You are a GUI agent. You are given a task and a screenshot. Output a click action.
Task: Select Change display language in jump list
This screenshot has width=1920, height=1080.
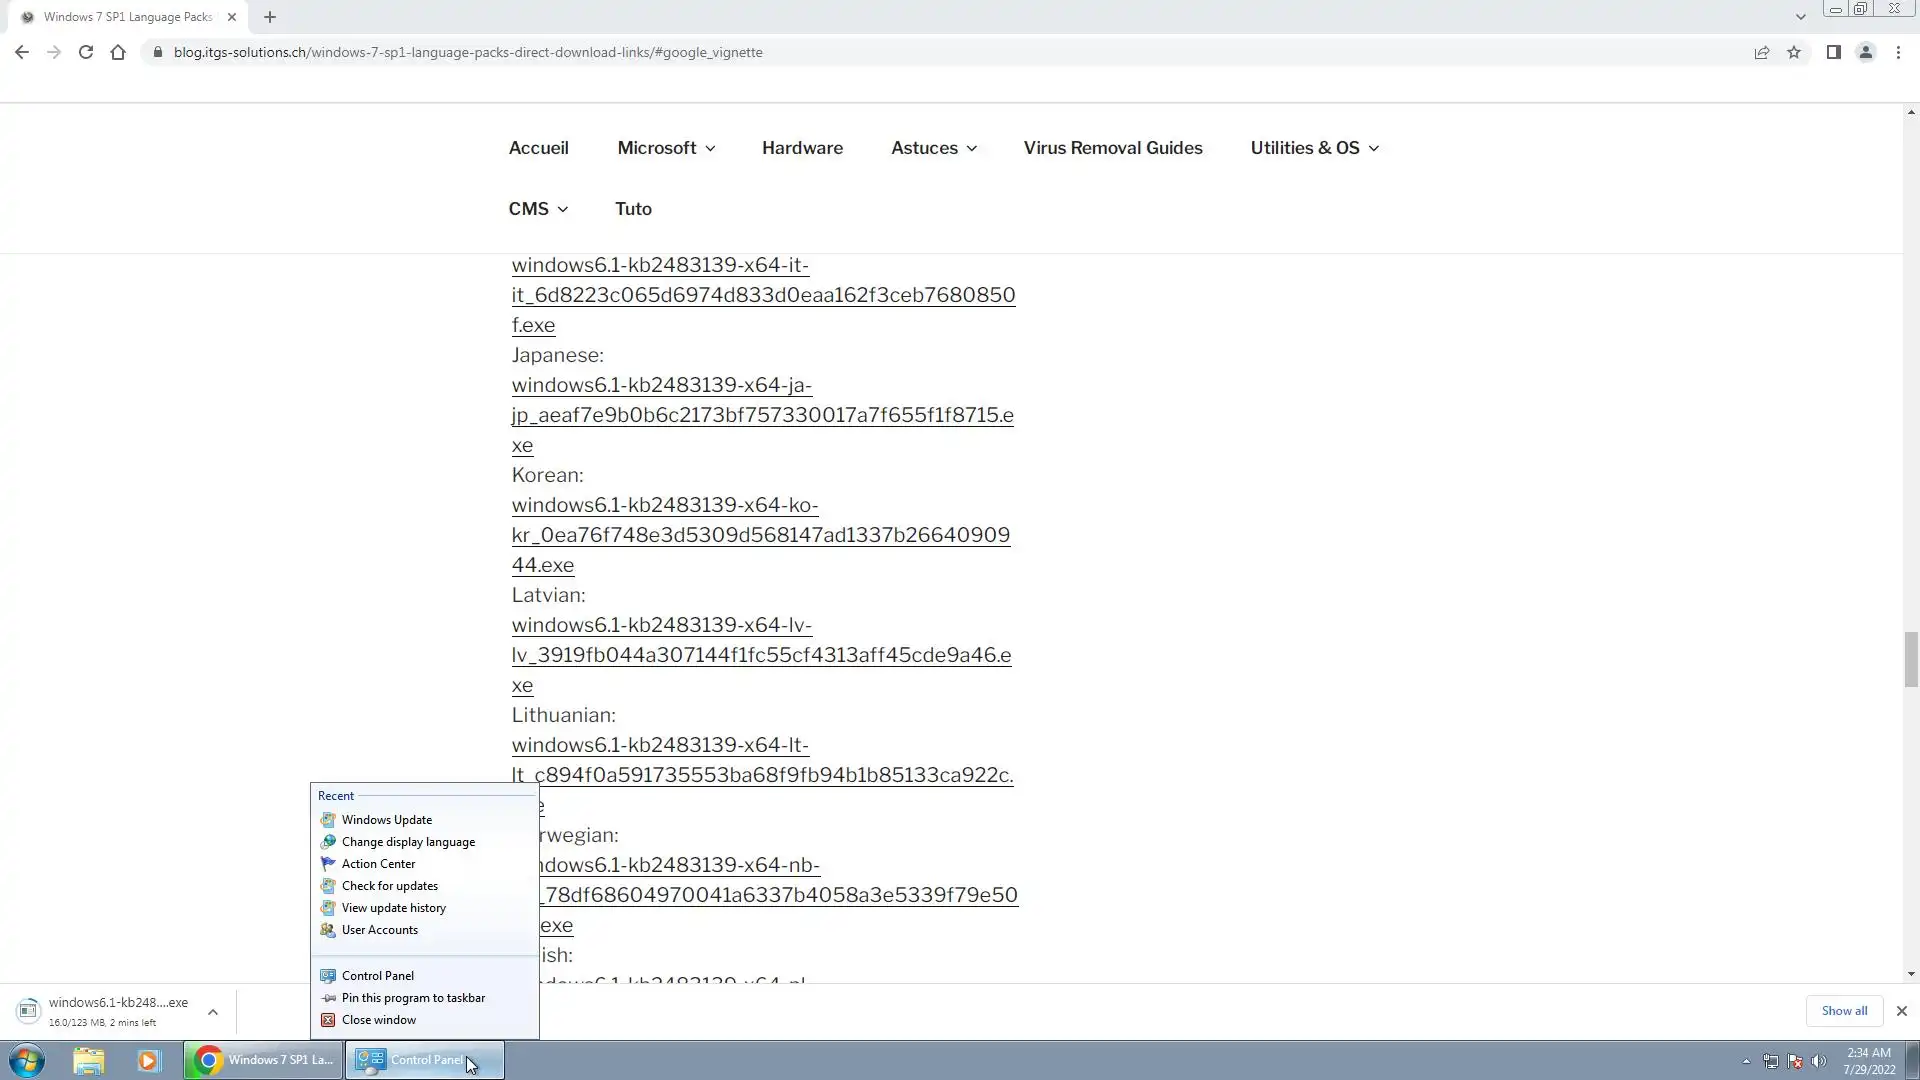click(408, 842)
